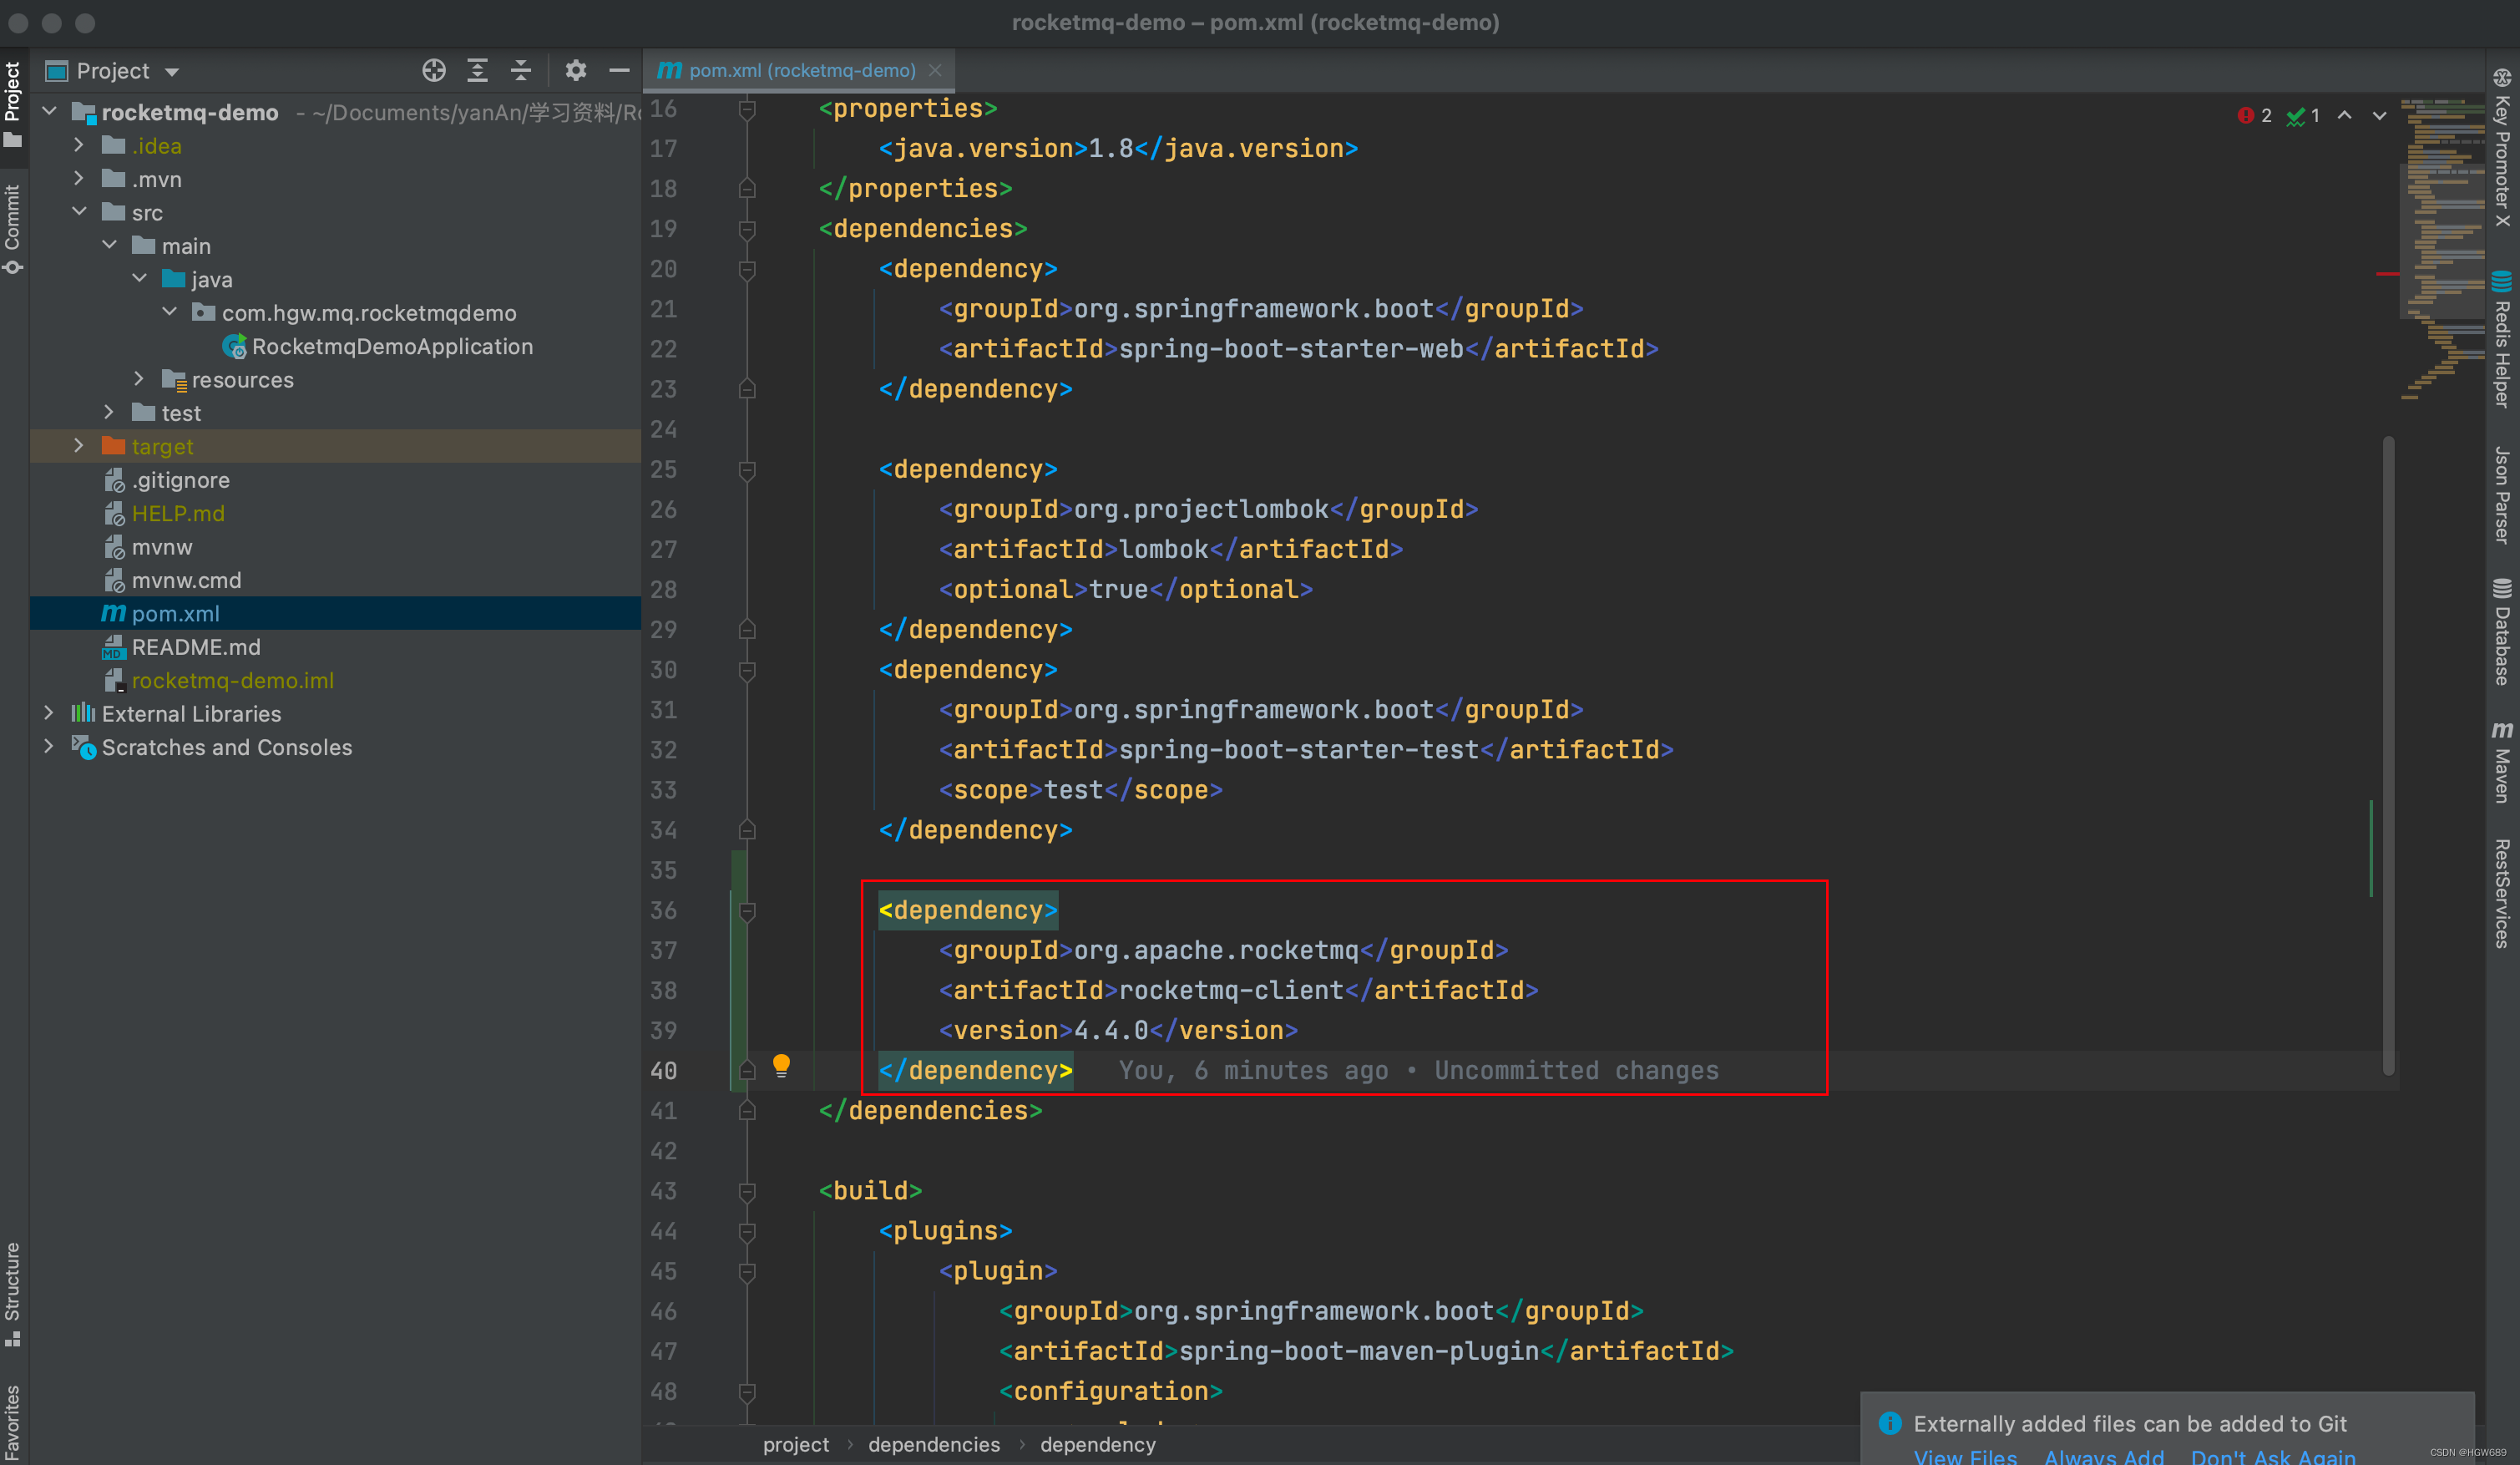The image size is (2520, 1465).
Task: Click the editor vertical scrollbar
Action: (x=2388, y=755)
